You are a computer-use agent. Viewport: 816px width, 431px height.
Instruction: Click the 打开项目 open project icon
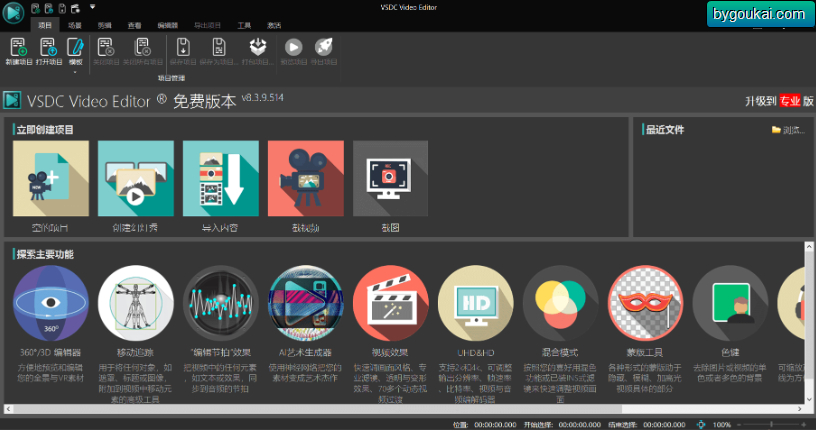click(48, 47)
